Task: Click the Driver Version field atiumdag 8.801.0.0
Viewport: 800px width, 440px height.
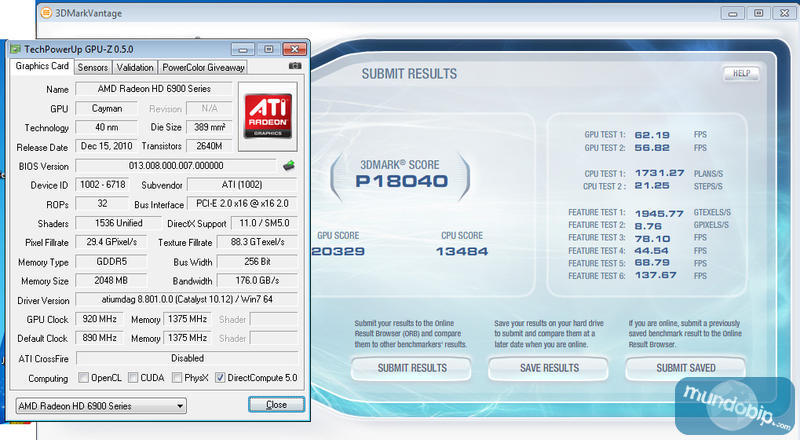Action: (x=187, y=299)
